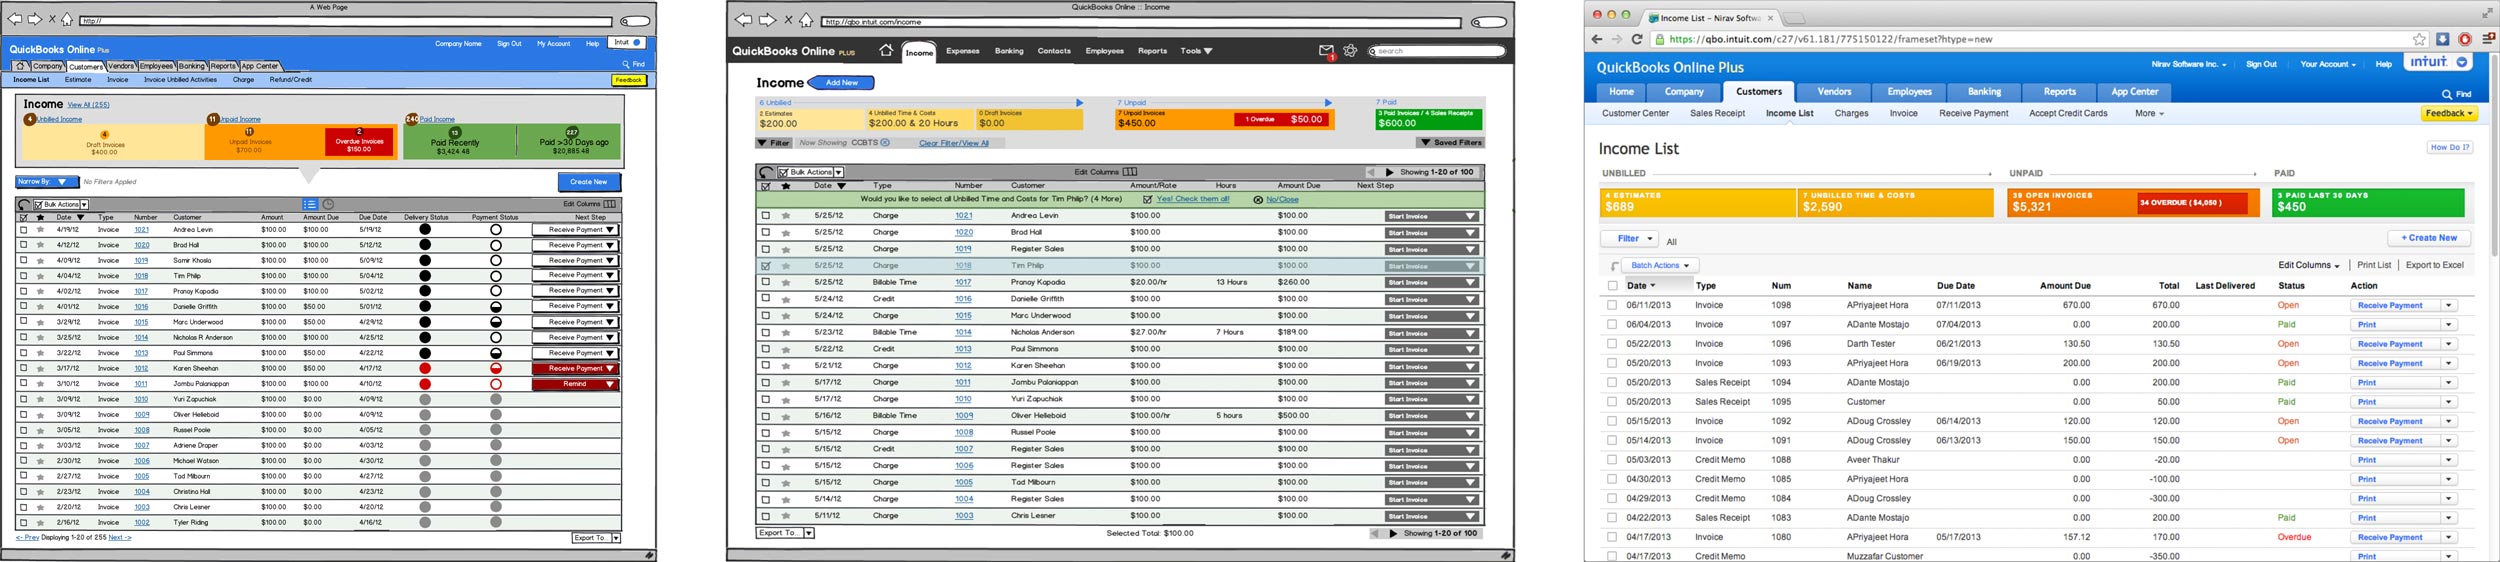Viewport: 2500px width, 562px height.
Task: Open the Tools dropdown in middle window navbar
Action: coord(1196,51)
